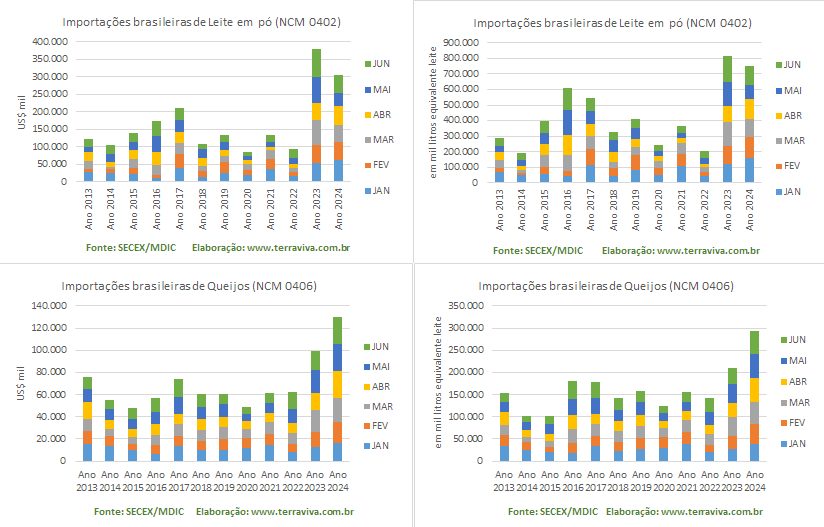Select 900.000 axis value in Leite em pó litros chart
This screenshot has height=527, width=824.
[x=461, y=43]
